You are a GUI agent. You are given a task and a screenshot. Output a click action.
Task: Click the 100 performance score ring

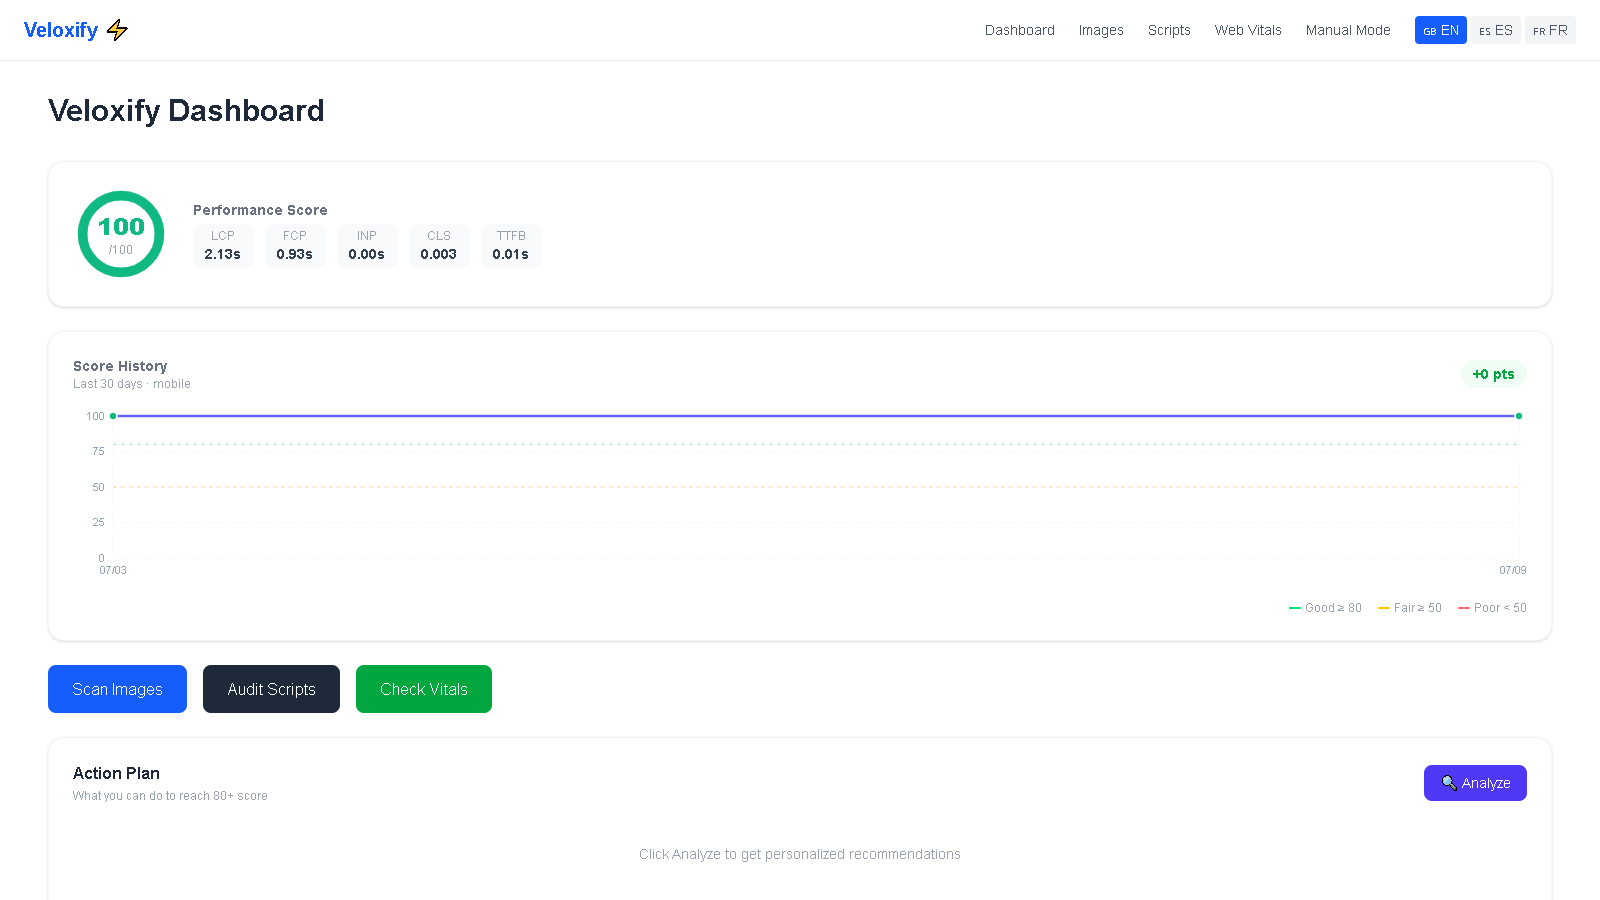point(121,234)
